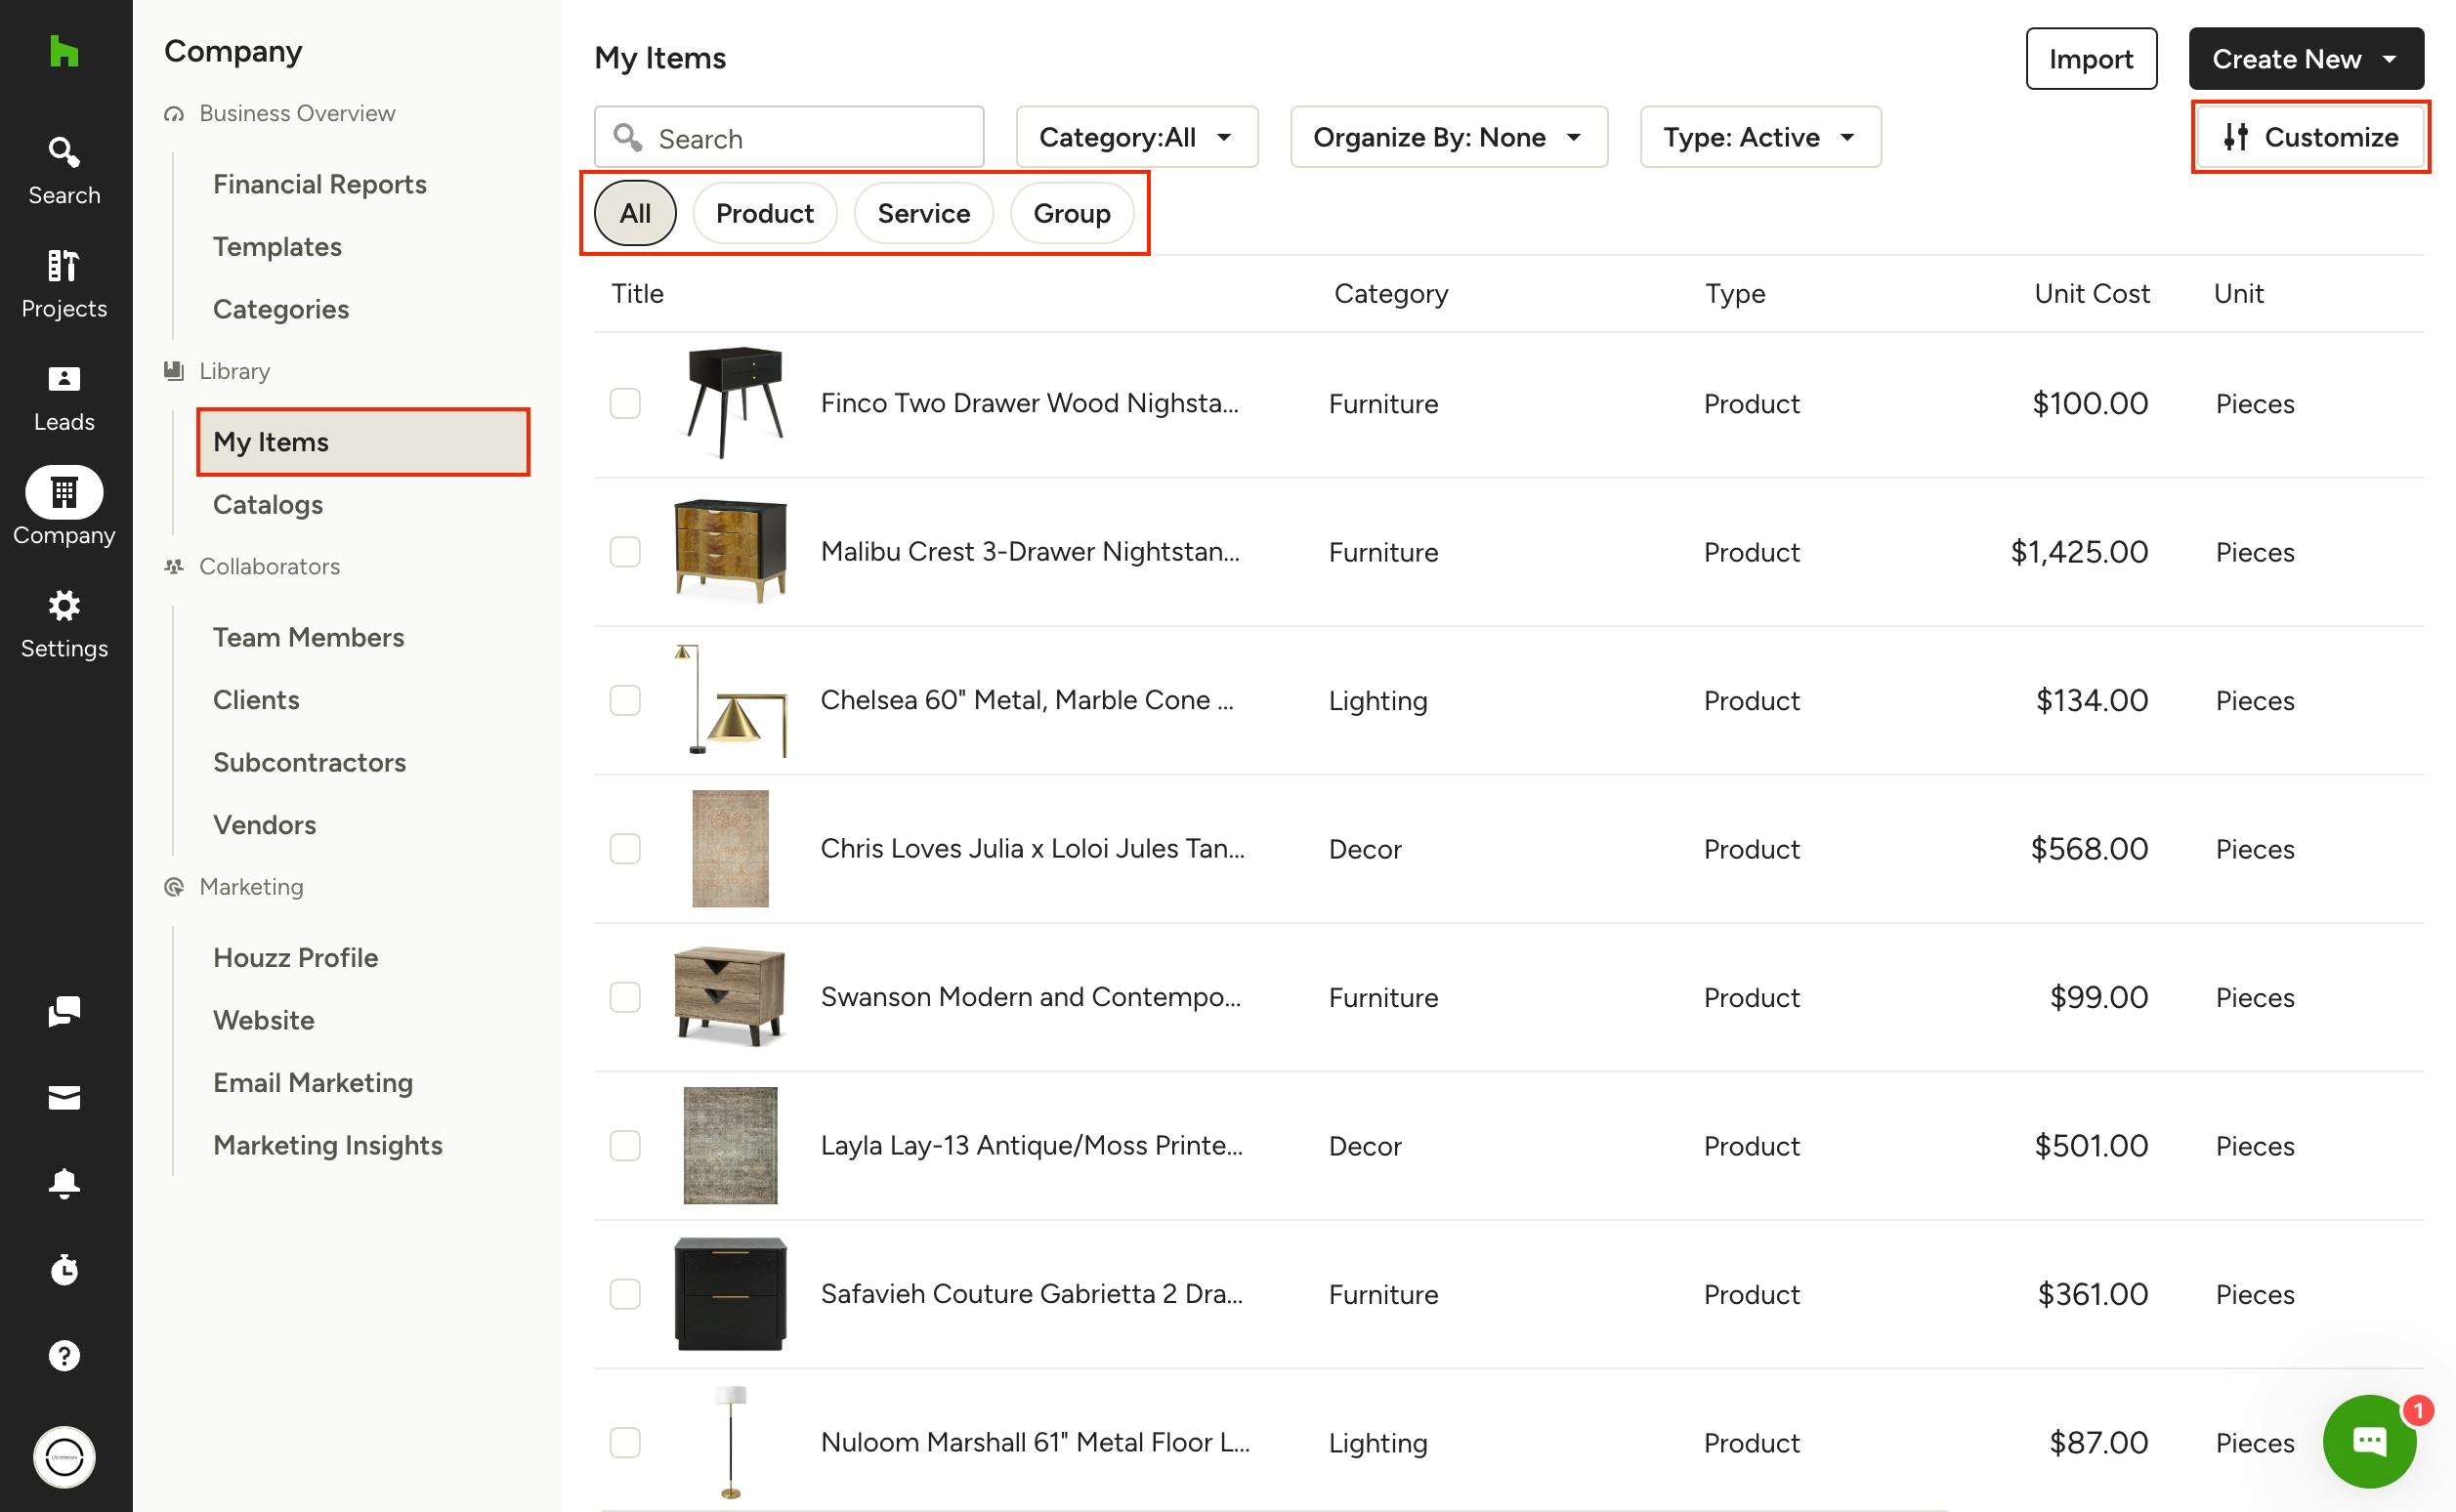Open the Type: Active dropdown
The image size is (2456, 1512).
coord(1760,137)
